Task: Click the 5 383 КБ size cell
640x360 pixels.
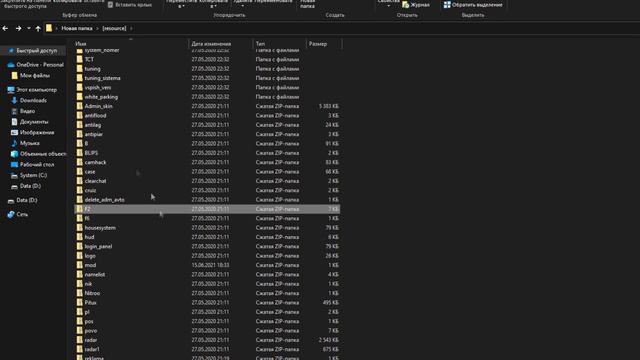Action: (x=329, y=106)
